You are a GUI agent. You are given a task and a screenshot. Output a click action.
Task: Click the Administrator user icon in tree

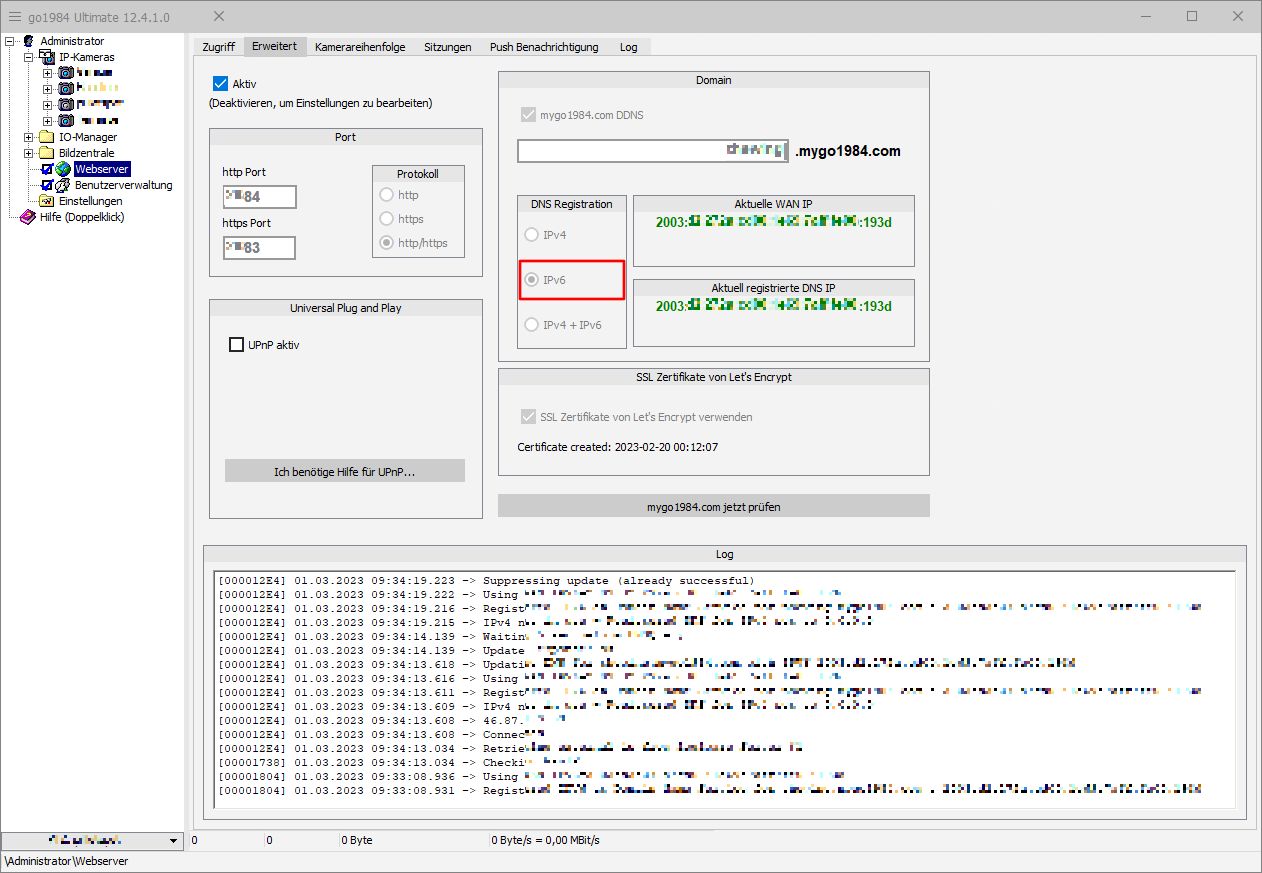pyautogui.click(x=28, y=41)
